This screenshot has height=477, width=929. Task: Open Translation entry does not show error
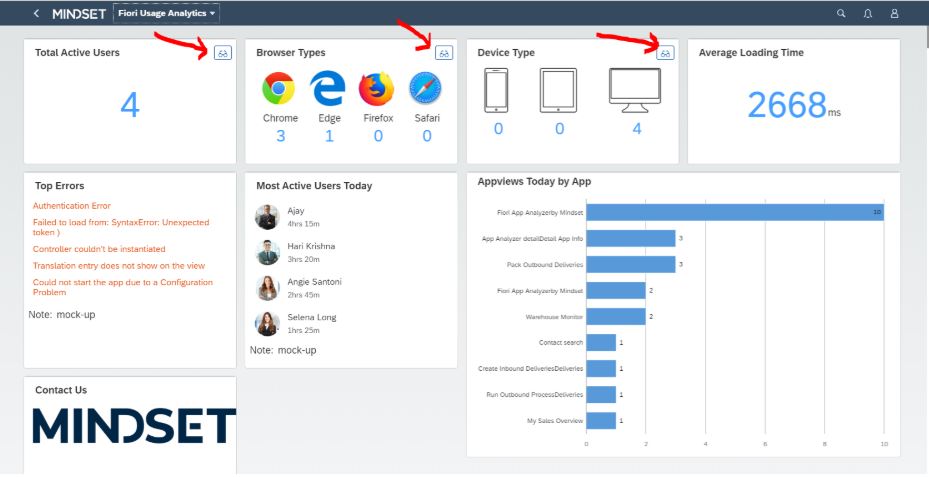pyautogui.click(x=119, y=265)
